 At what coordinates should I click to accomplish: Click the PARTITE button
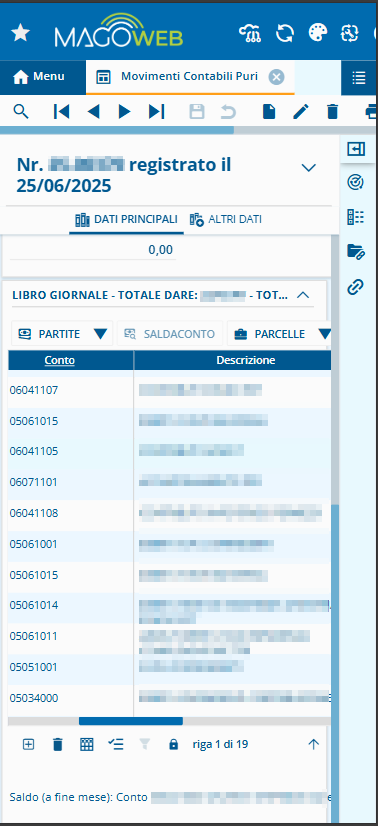51,334
